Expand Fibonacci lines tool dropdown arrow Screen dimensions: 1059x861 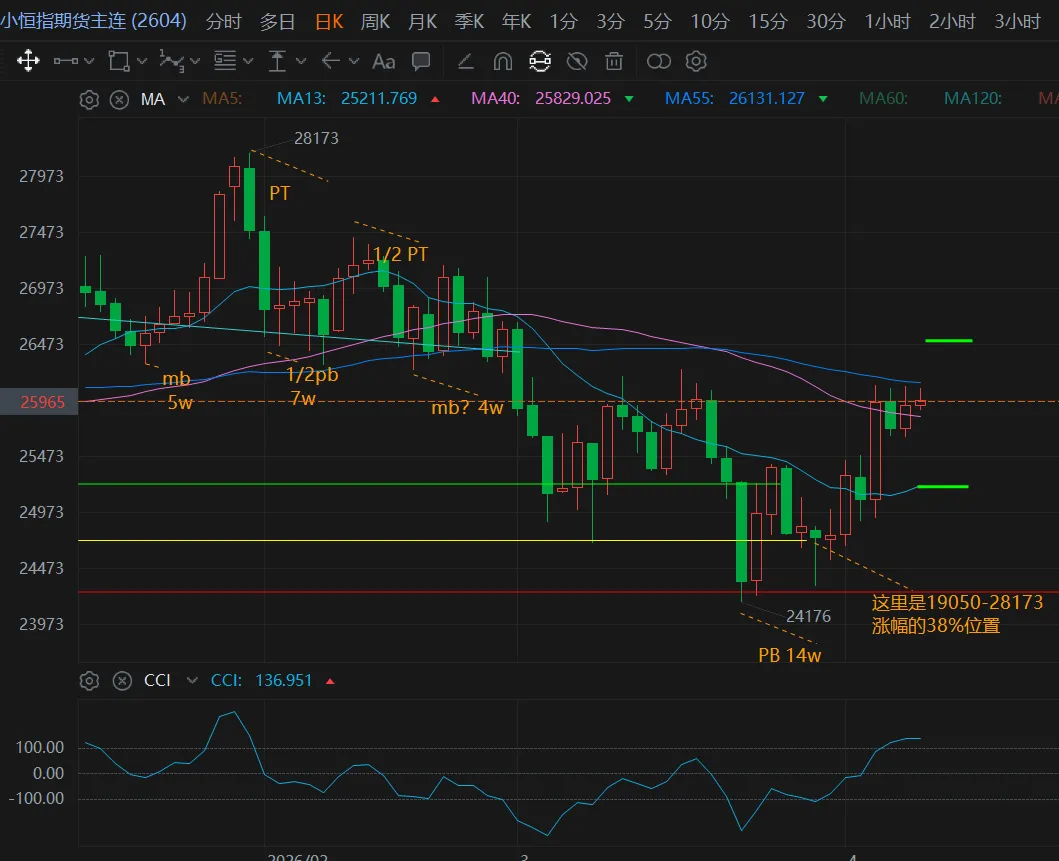click(248, 61)
